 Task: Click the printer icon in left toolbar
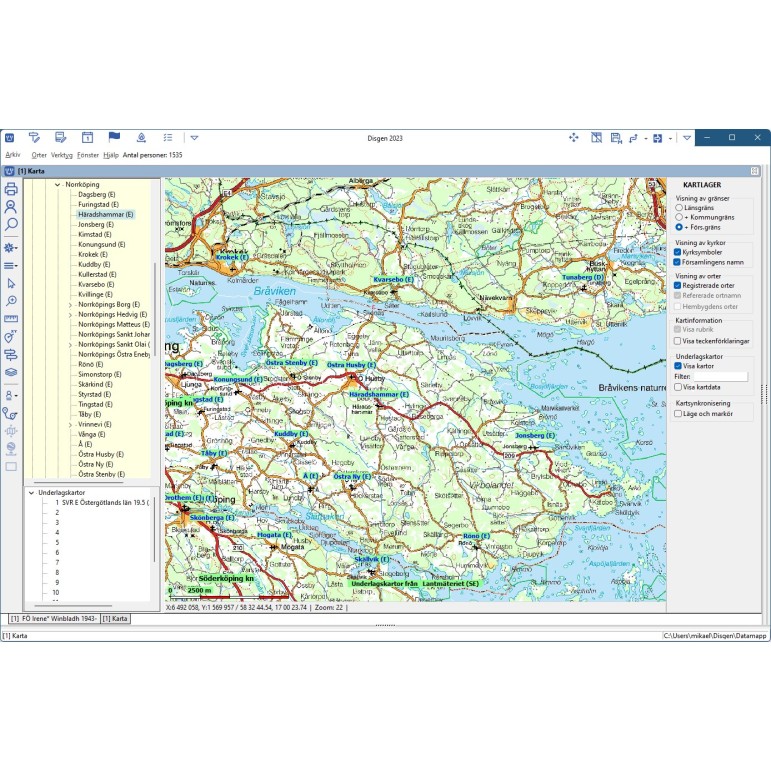click(11, 189)
